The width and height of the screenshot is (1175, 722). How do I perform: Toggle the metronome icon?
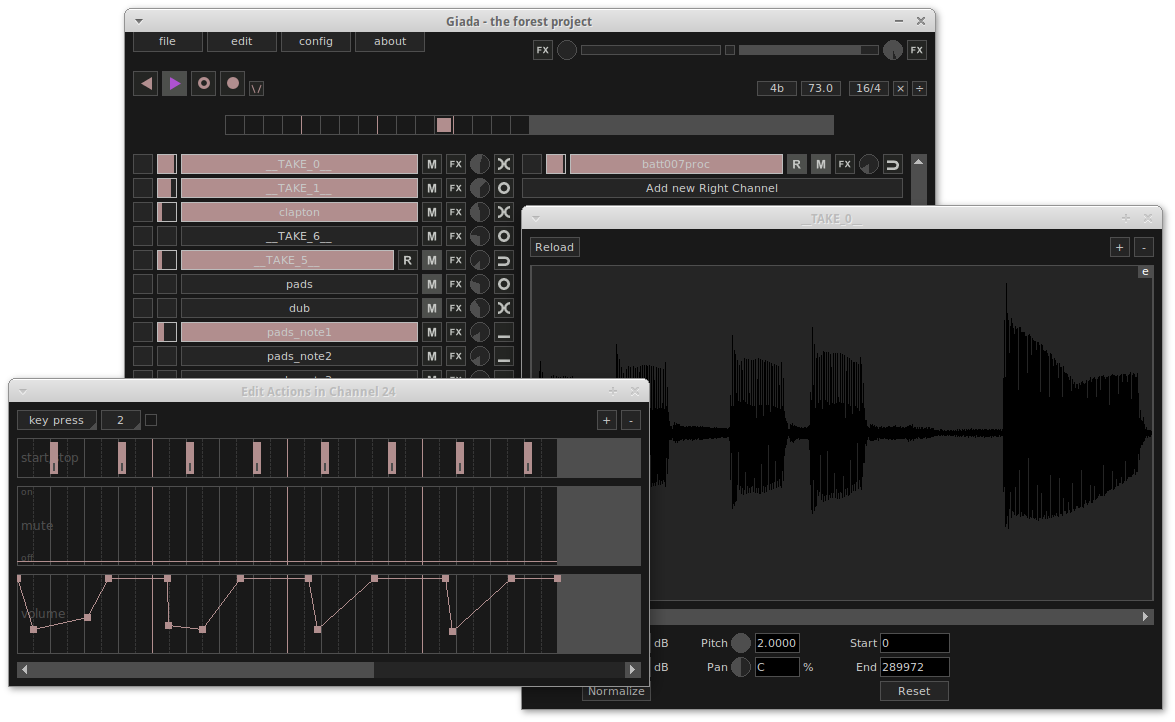(x=257, y=88)
